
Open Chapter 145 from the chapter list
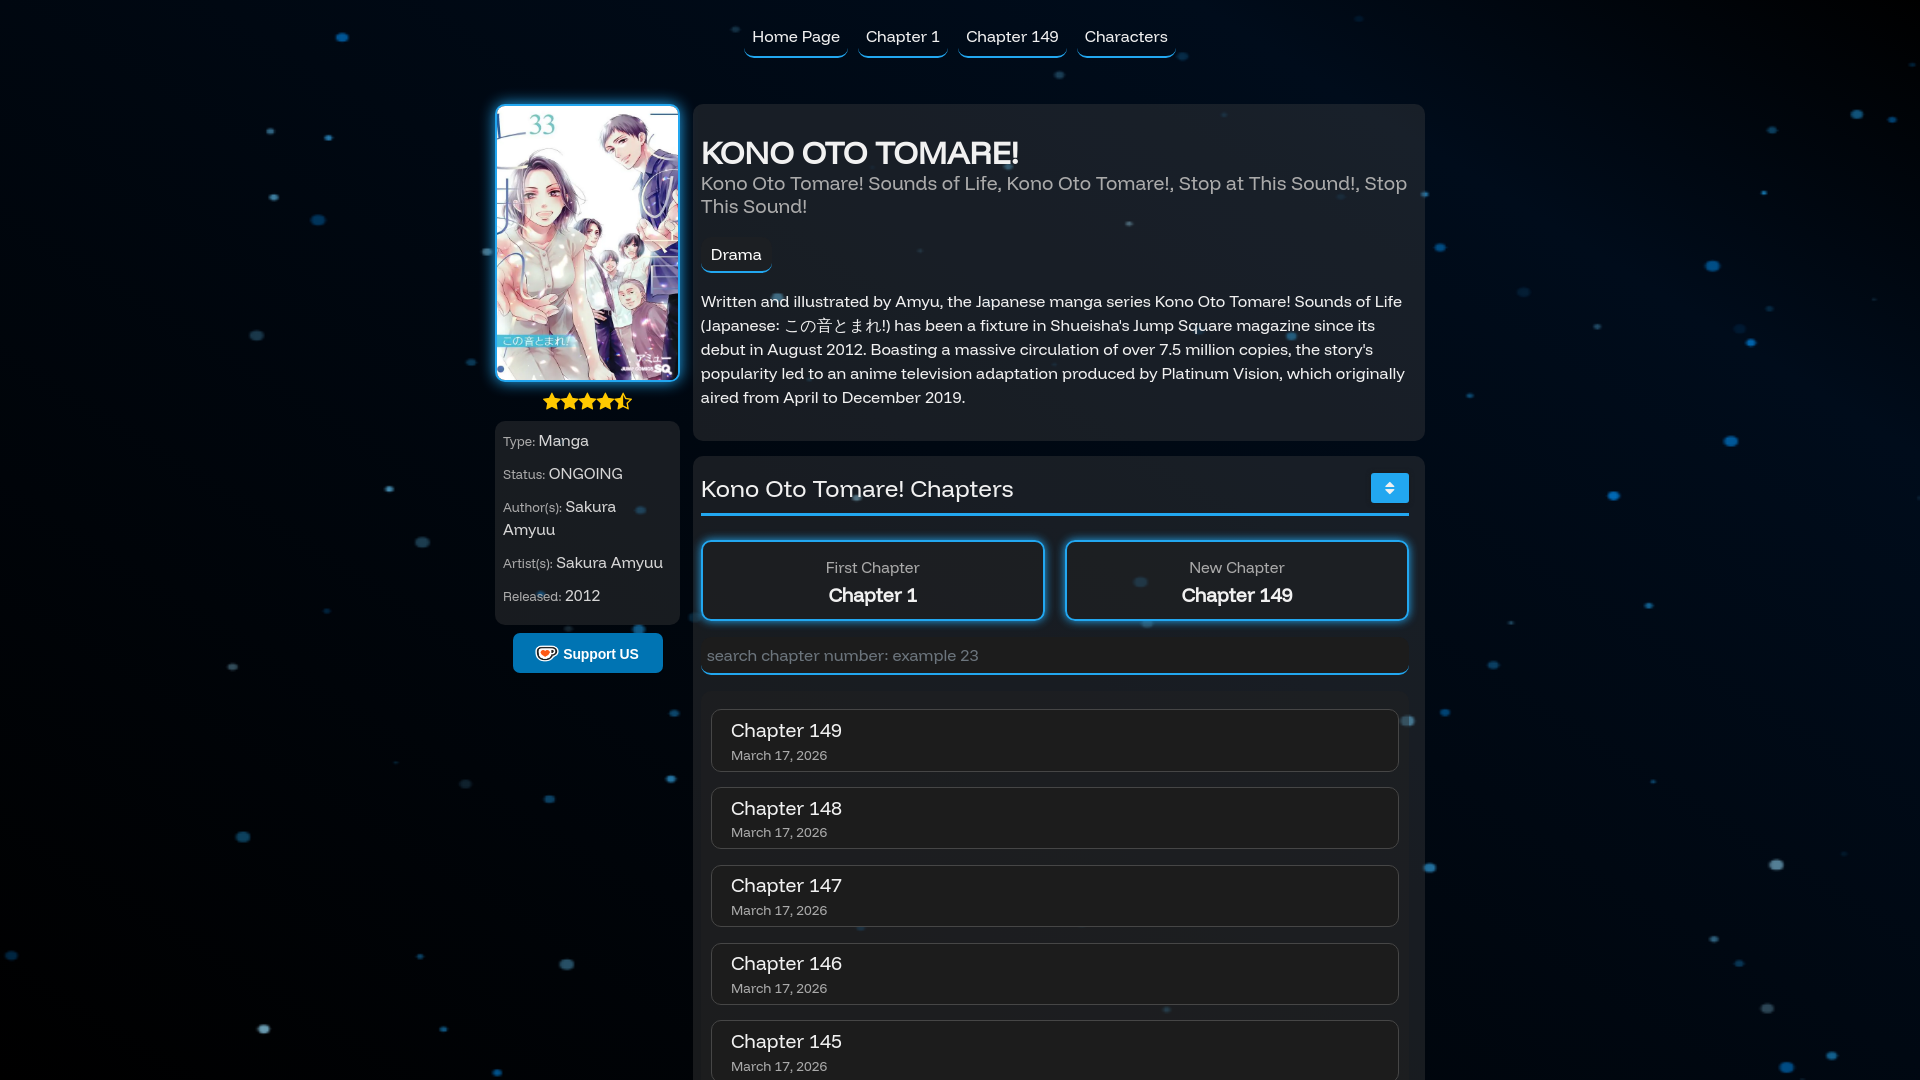1055,1050
